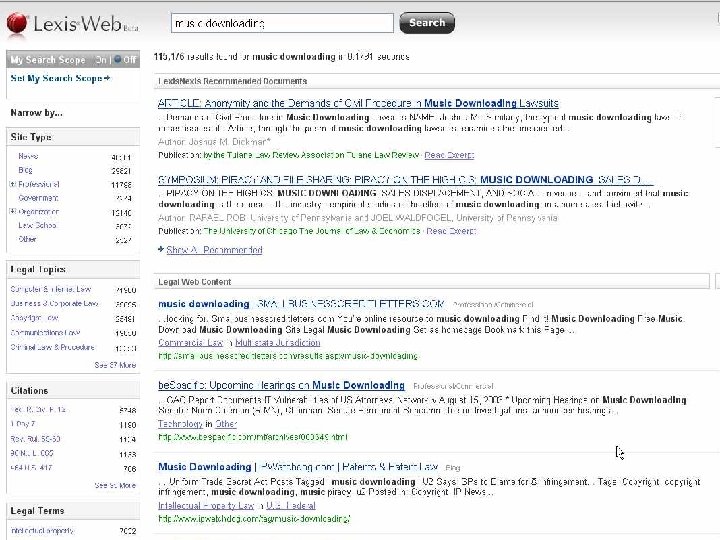Read Excerpt for Tulane Law Review article
Image resolution: width=720 pixels, height=540 pixels.
(x=449, y=155)
